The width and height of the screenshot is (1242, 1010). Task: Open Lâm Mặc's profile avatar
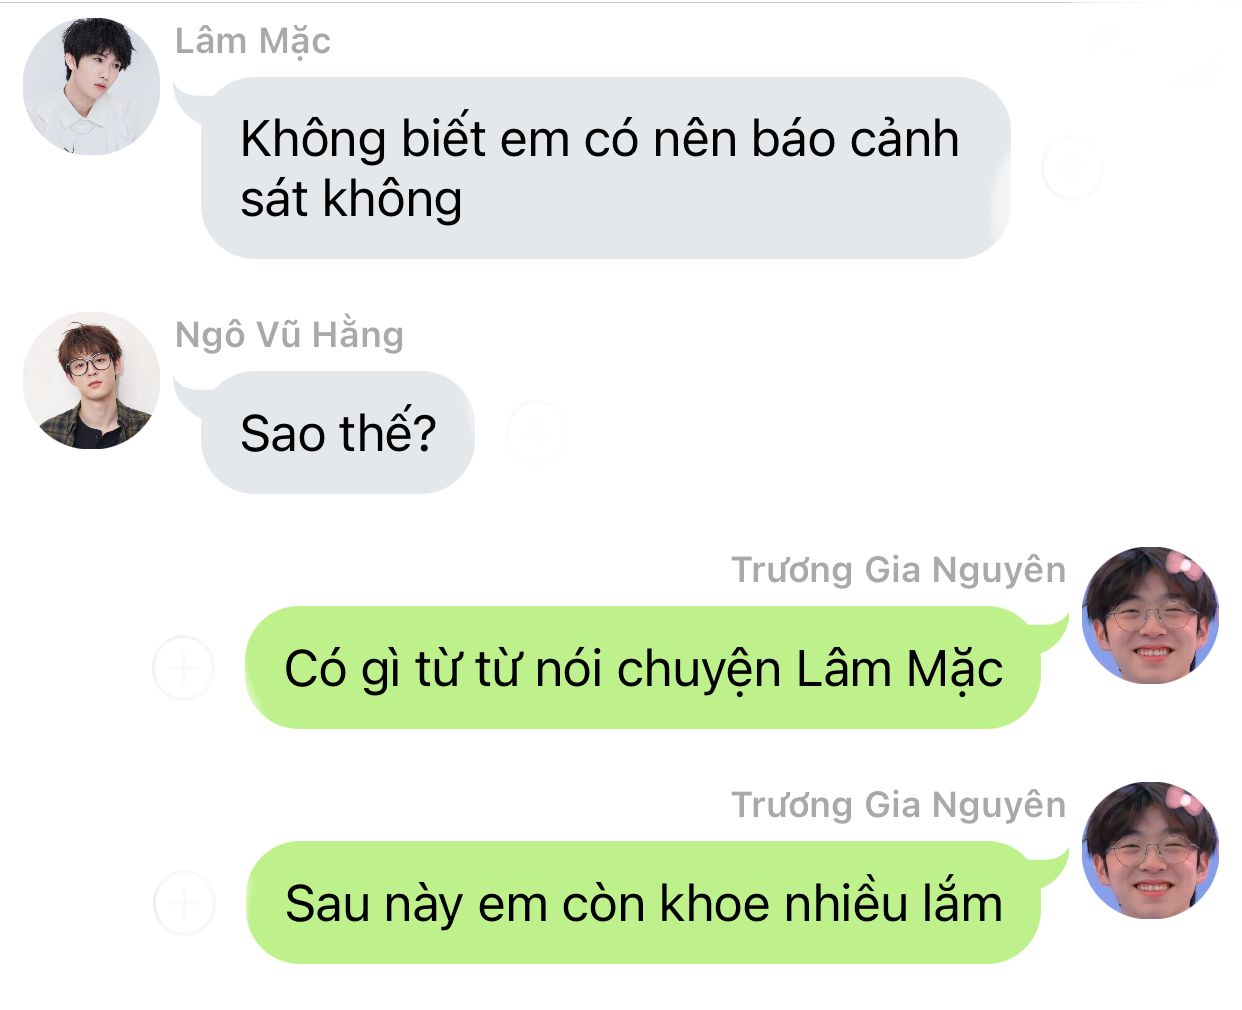click(x=91, y=86)
